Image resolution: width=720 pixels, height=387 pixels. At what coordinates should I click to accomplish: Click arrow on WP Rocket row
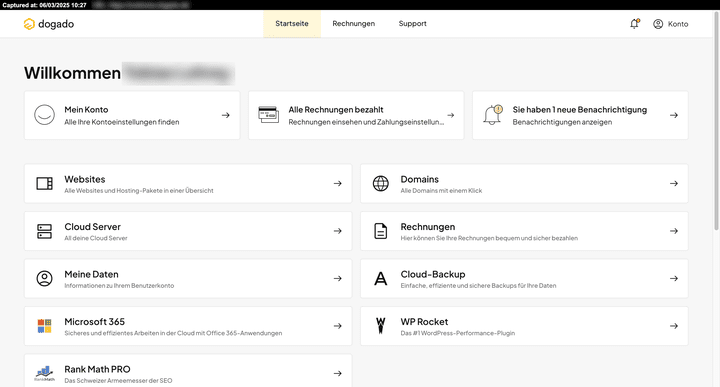tap(674, 326)
